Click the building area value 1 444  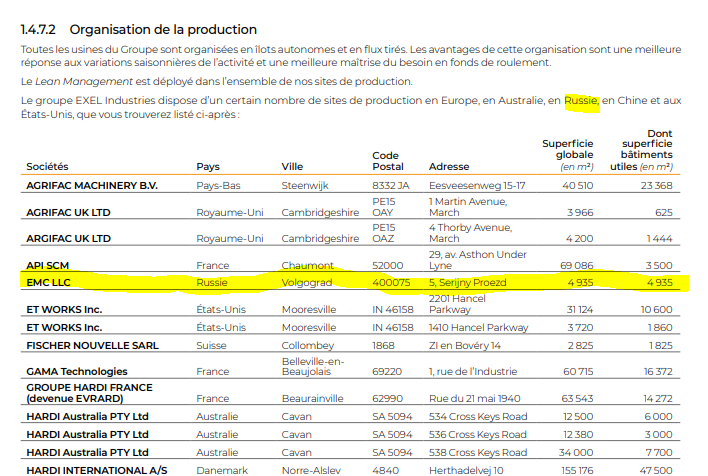click(660, 238)
